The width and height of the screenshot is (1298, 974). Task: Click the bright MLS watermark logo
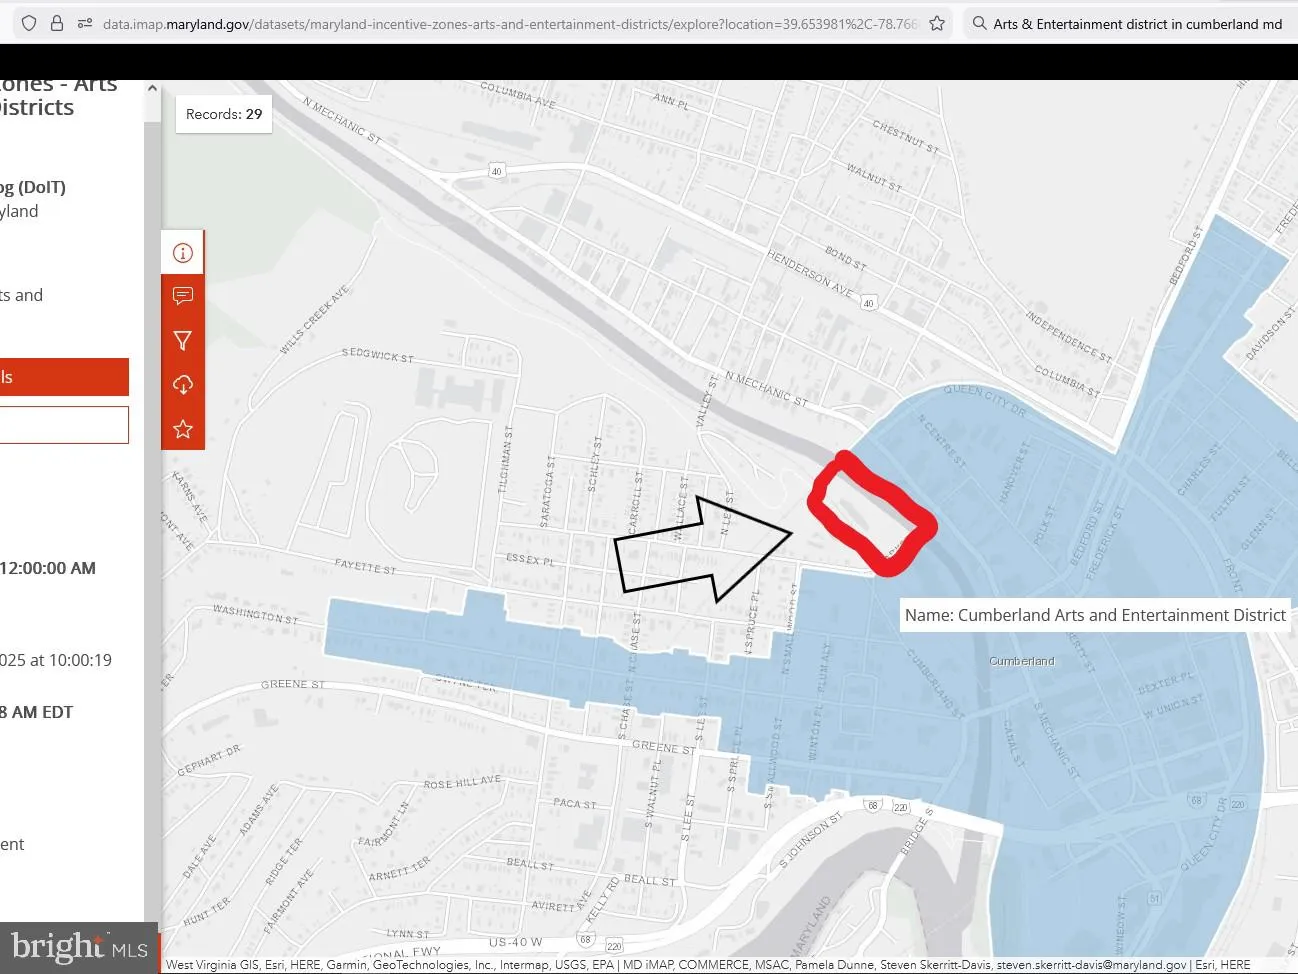point(79,948)
